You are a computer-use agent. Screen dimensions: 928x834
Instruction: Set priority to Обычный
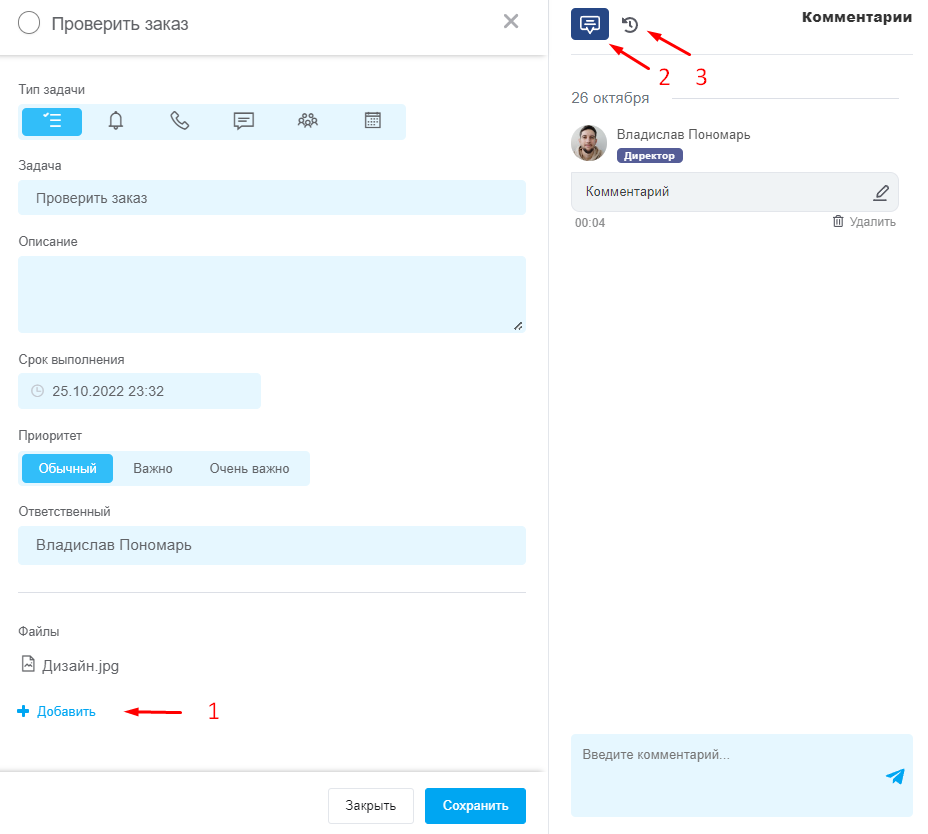(67, 468)
